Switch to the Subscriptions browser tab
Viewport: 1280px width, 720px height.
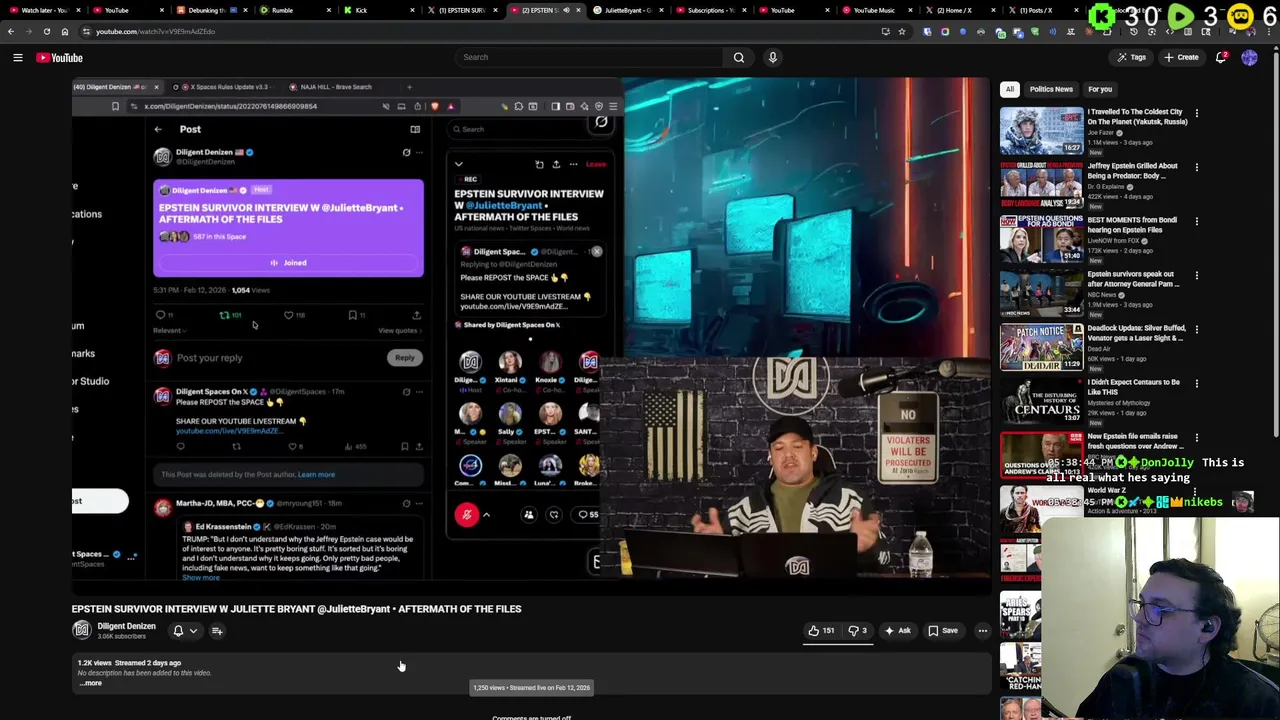click(x=710, y=10)
